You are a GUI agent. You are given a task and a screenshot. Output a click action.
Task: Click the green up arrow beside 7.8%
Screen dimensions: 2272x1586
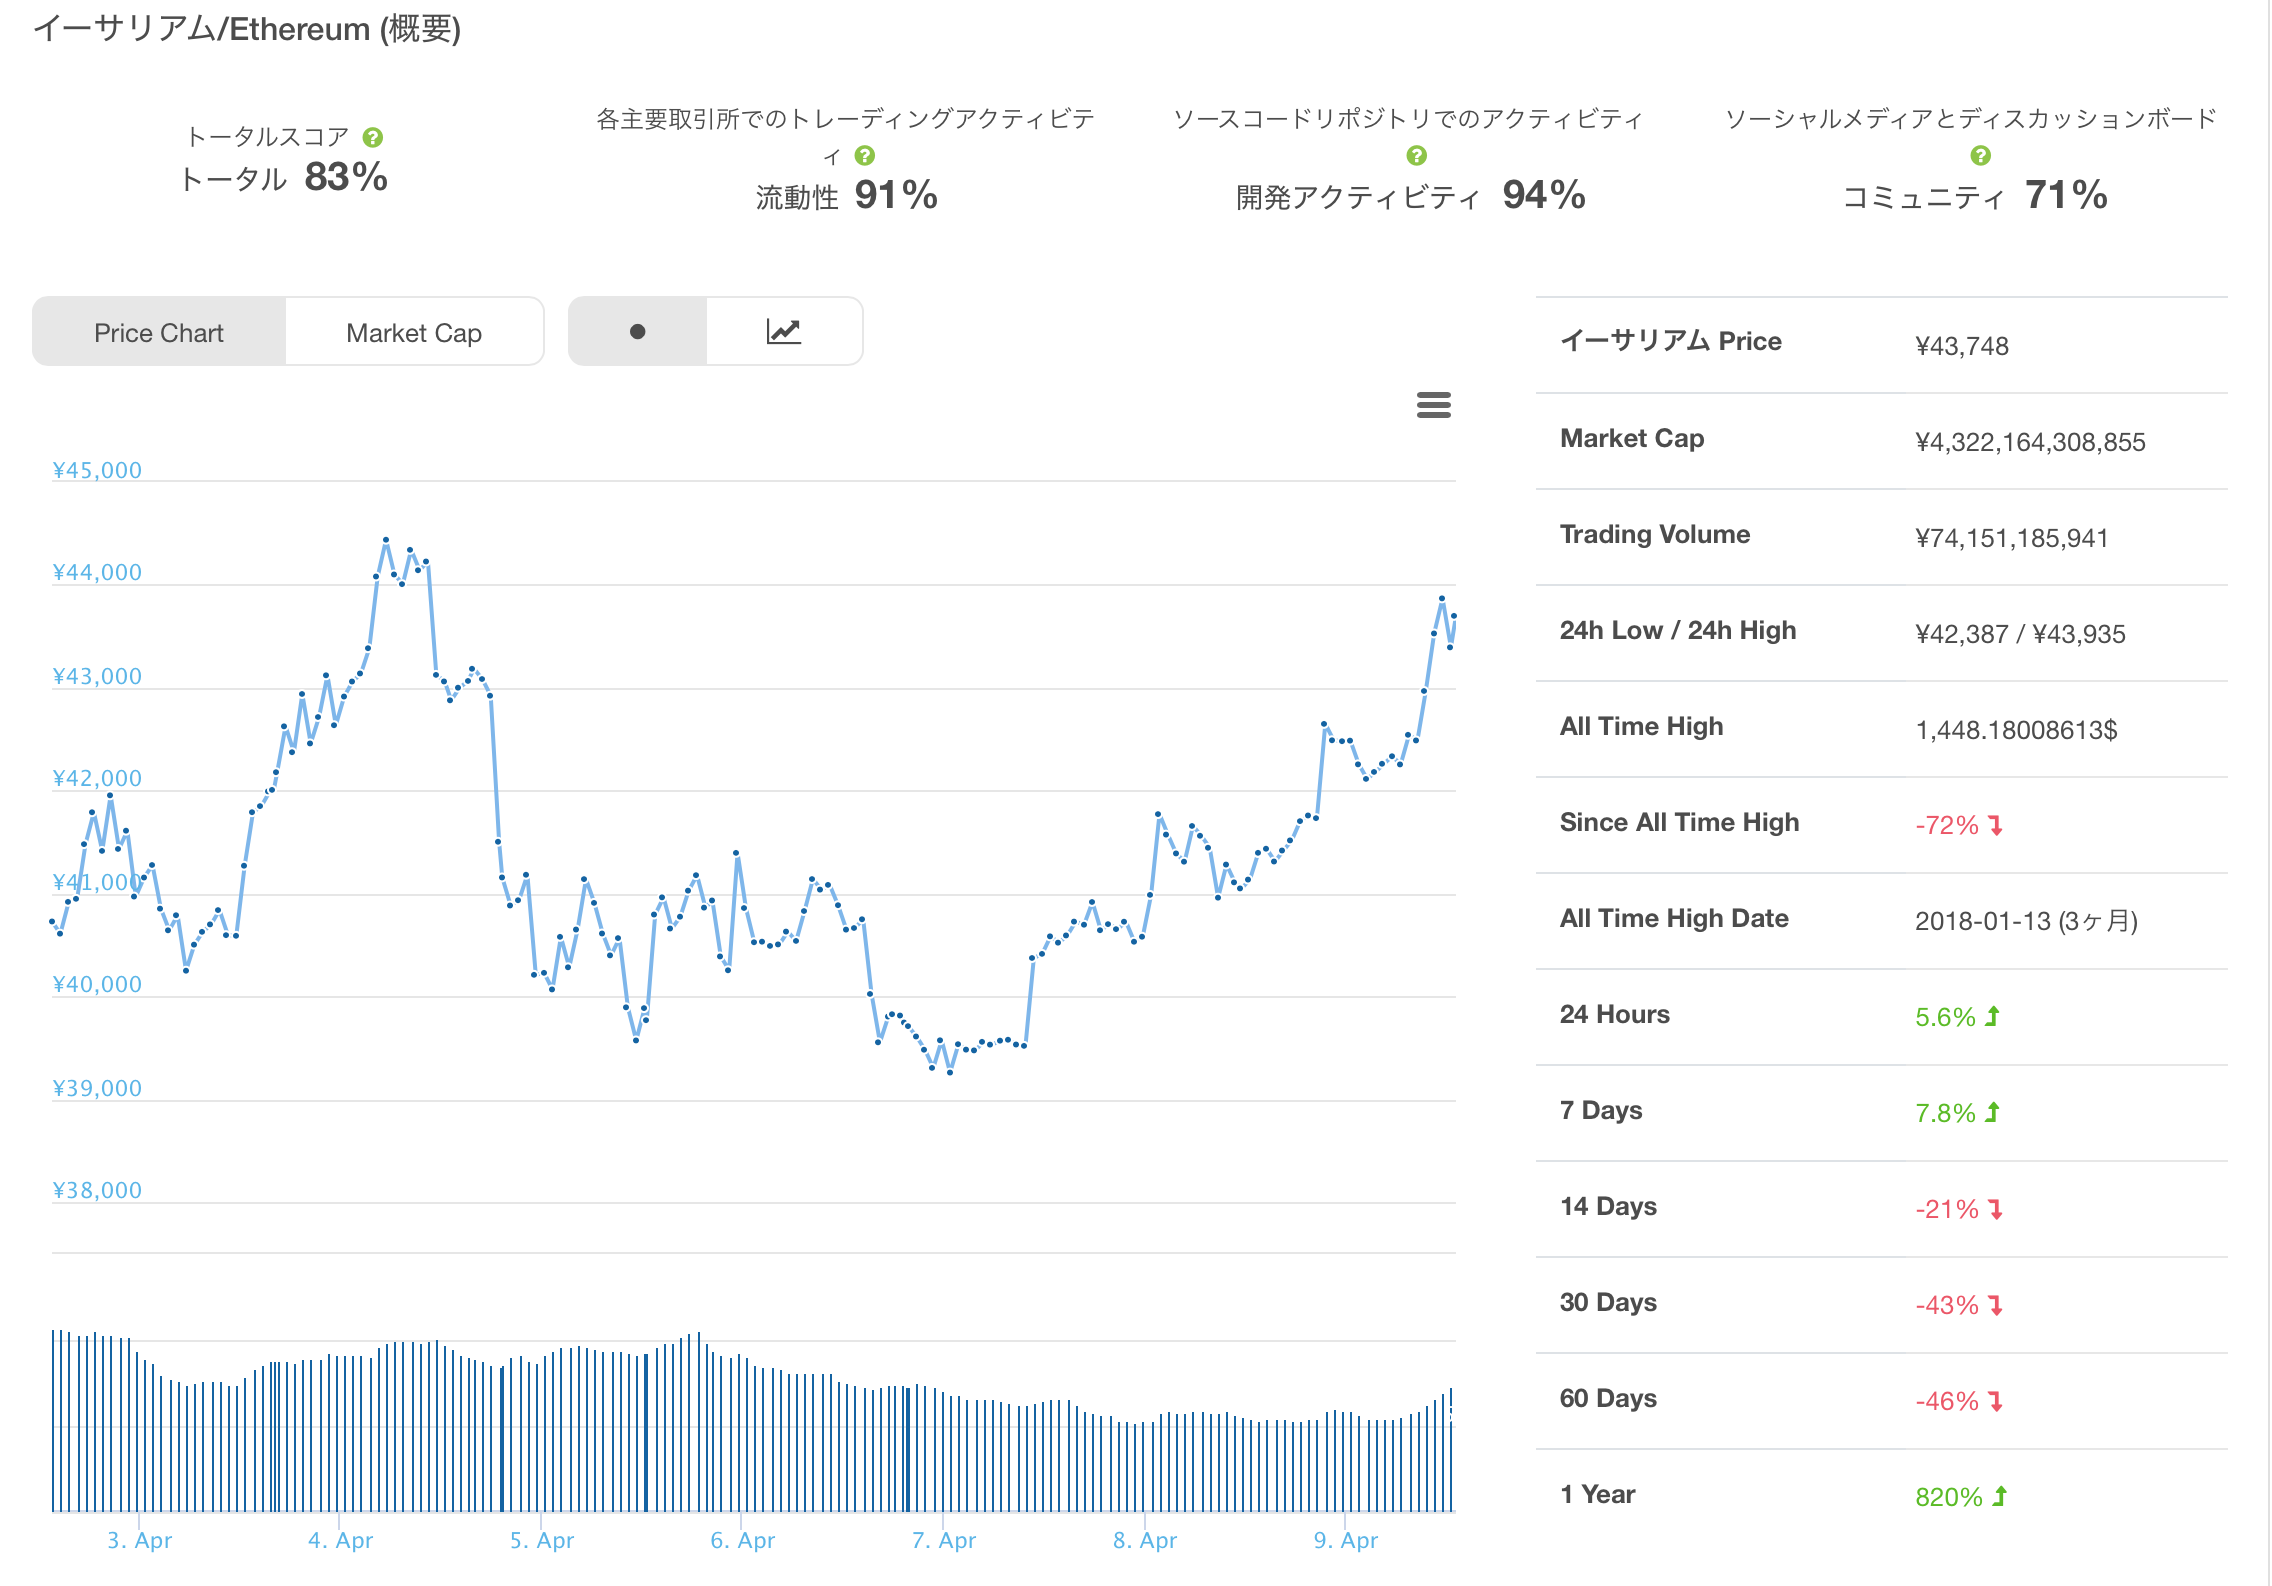(1992, 1112)
